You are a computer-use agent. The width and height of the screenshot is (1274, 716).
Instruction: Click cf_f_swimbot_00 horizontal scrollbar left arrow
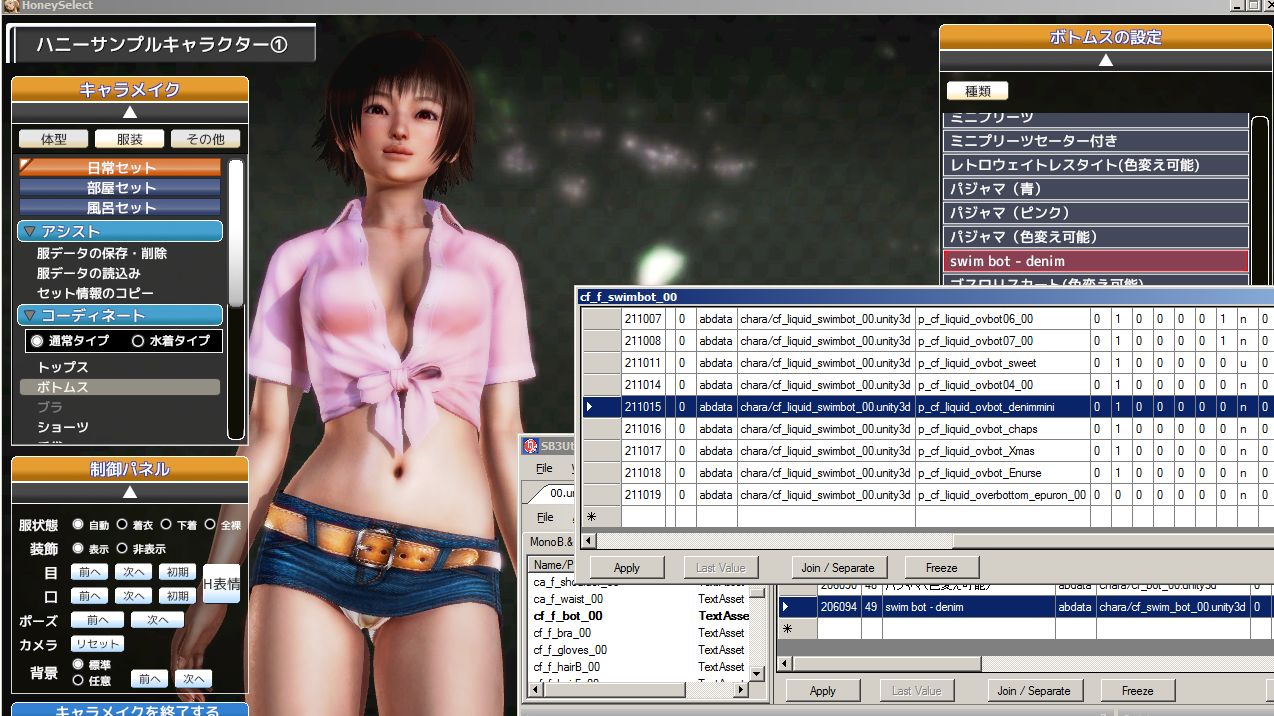[588, 540]
